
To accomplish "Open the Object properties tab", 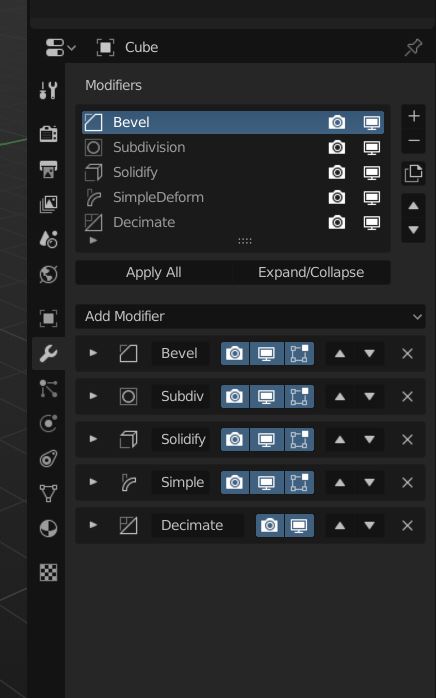I will coord(48,318).
